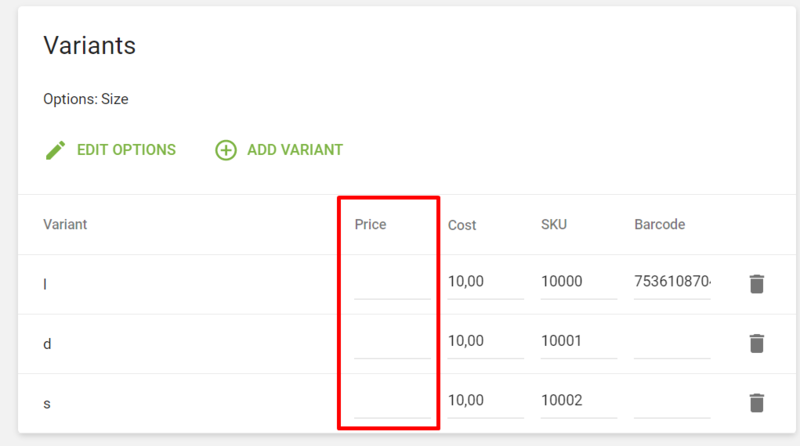Click the pencil icon for Edit Options
This screenshot has width=800, height=446.
[x=55, y=150]
